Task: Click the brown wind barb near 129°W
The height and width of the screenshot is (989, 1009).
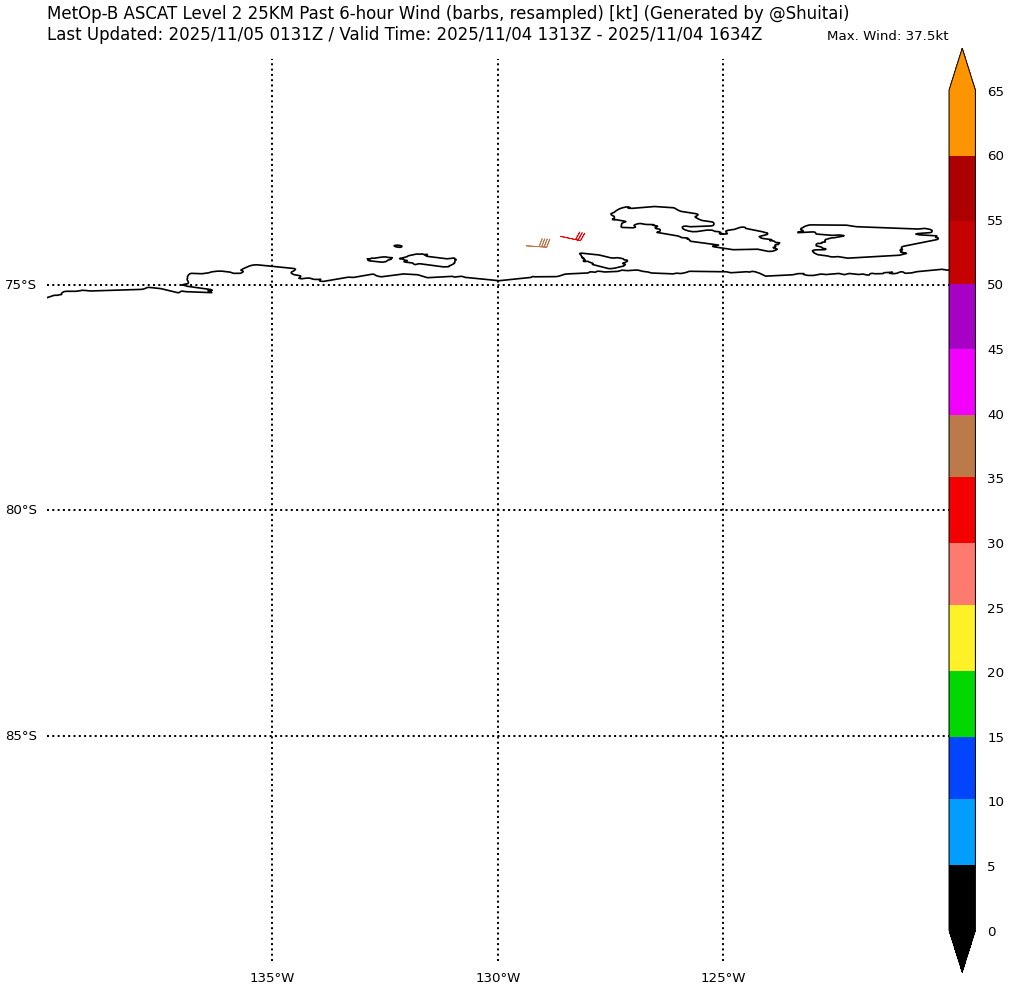Action: pos(538,245)
